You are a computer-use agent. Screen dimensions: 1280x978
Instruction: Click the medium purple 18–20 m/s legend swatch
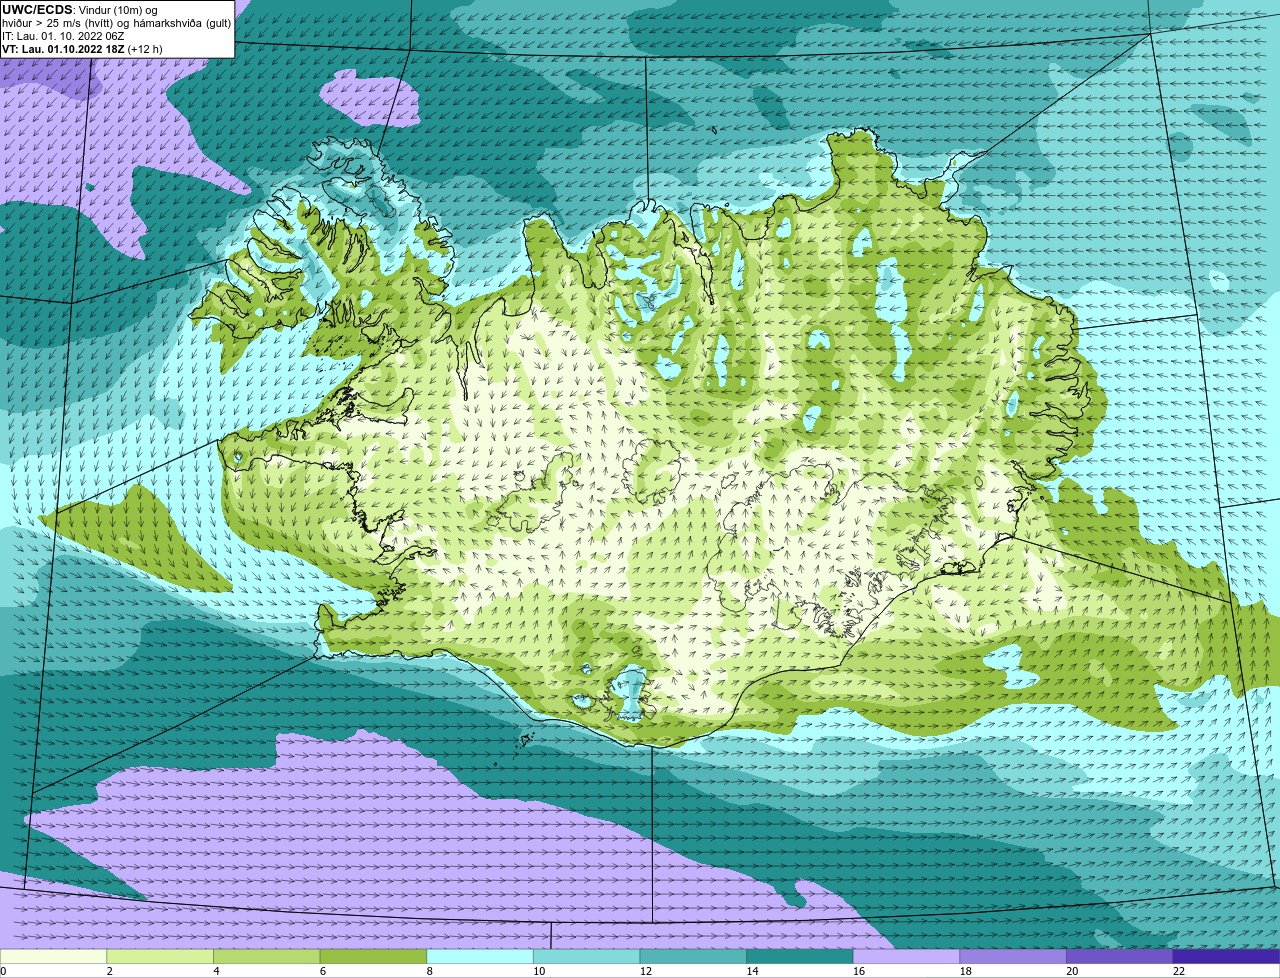click(1013, 956)
